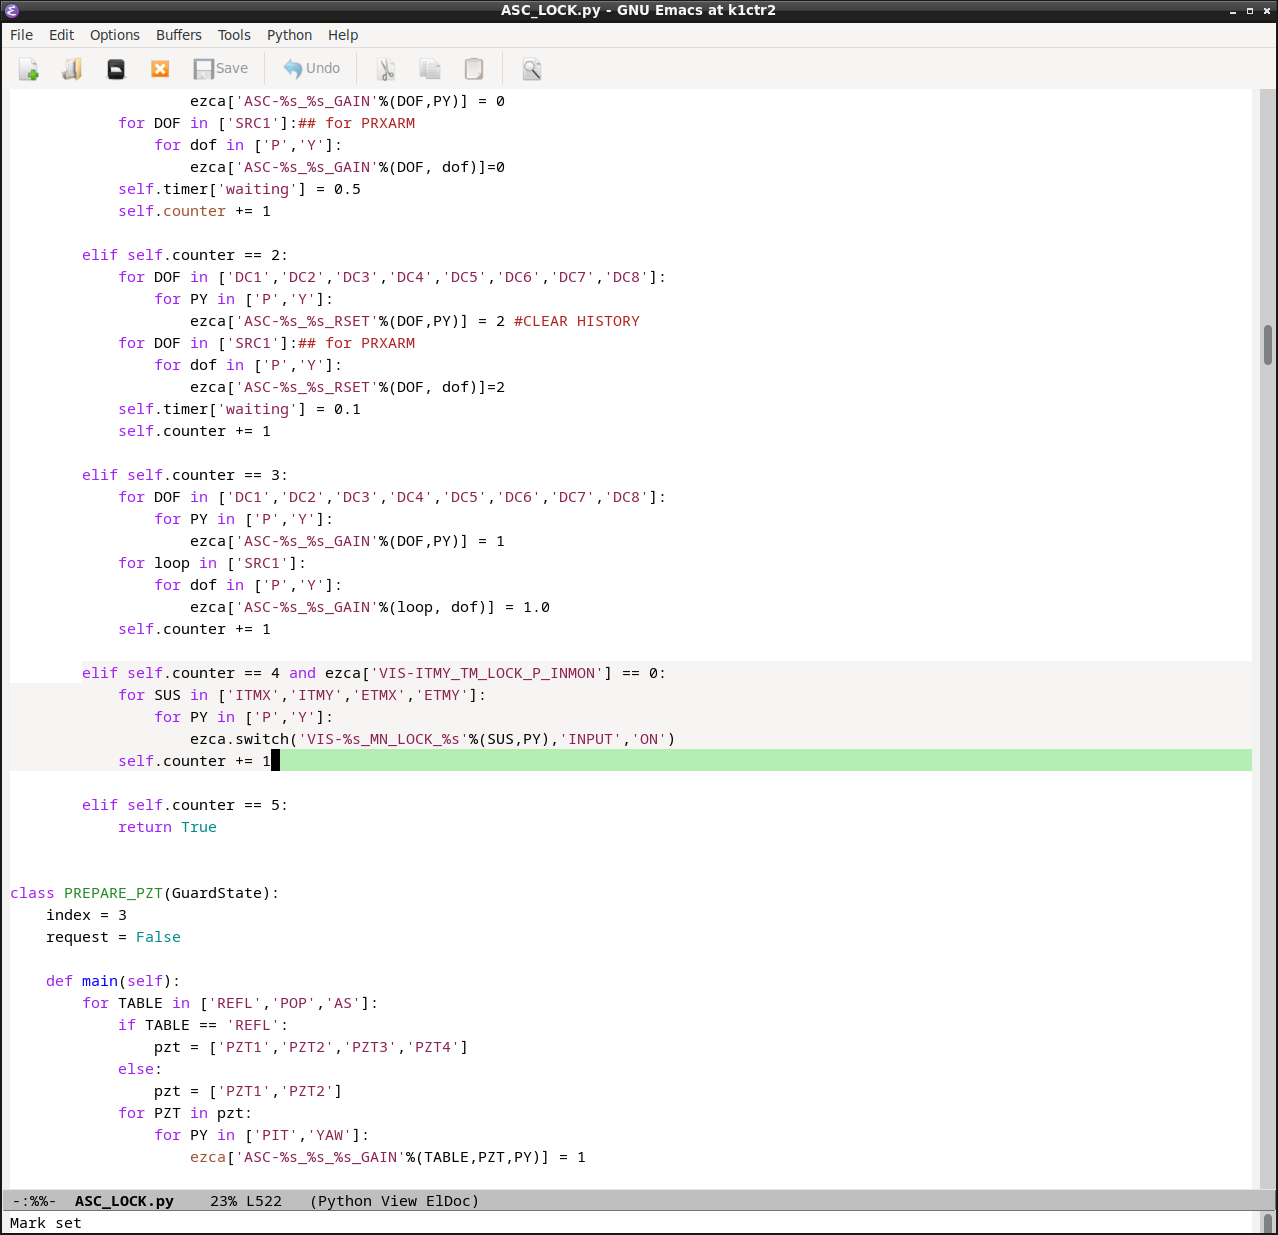Click the 23% position indicator in mode line
The image size is (1278, 1235).
coord(223,1201)
